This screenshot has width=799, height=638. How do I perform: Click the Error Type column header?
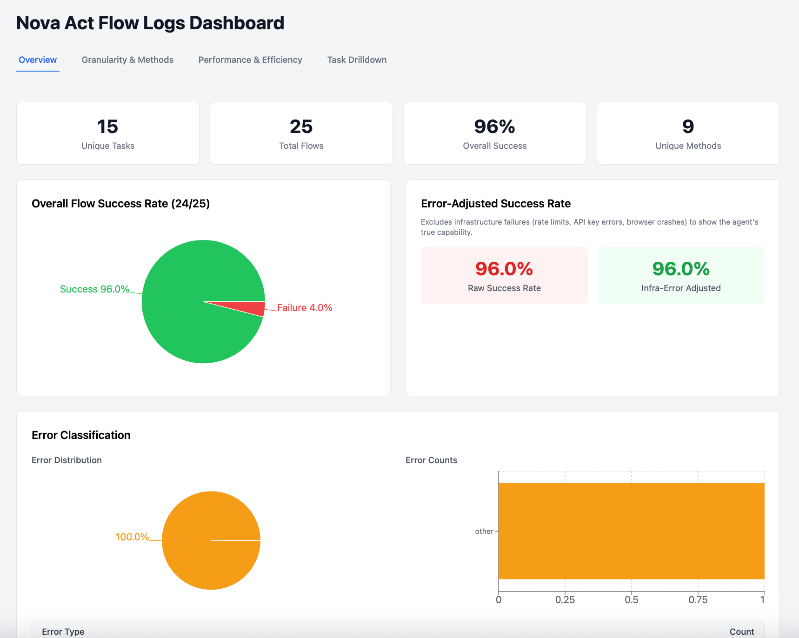(x=63, y=631)
